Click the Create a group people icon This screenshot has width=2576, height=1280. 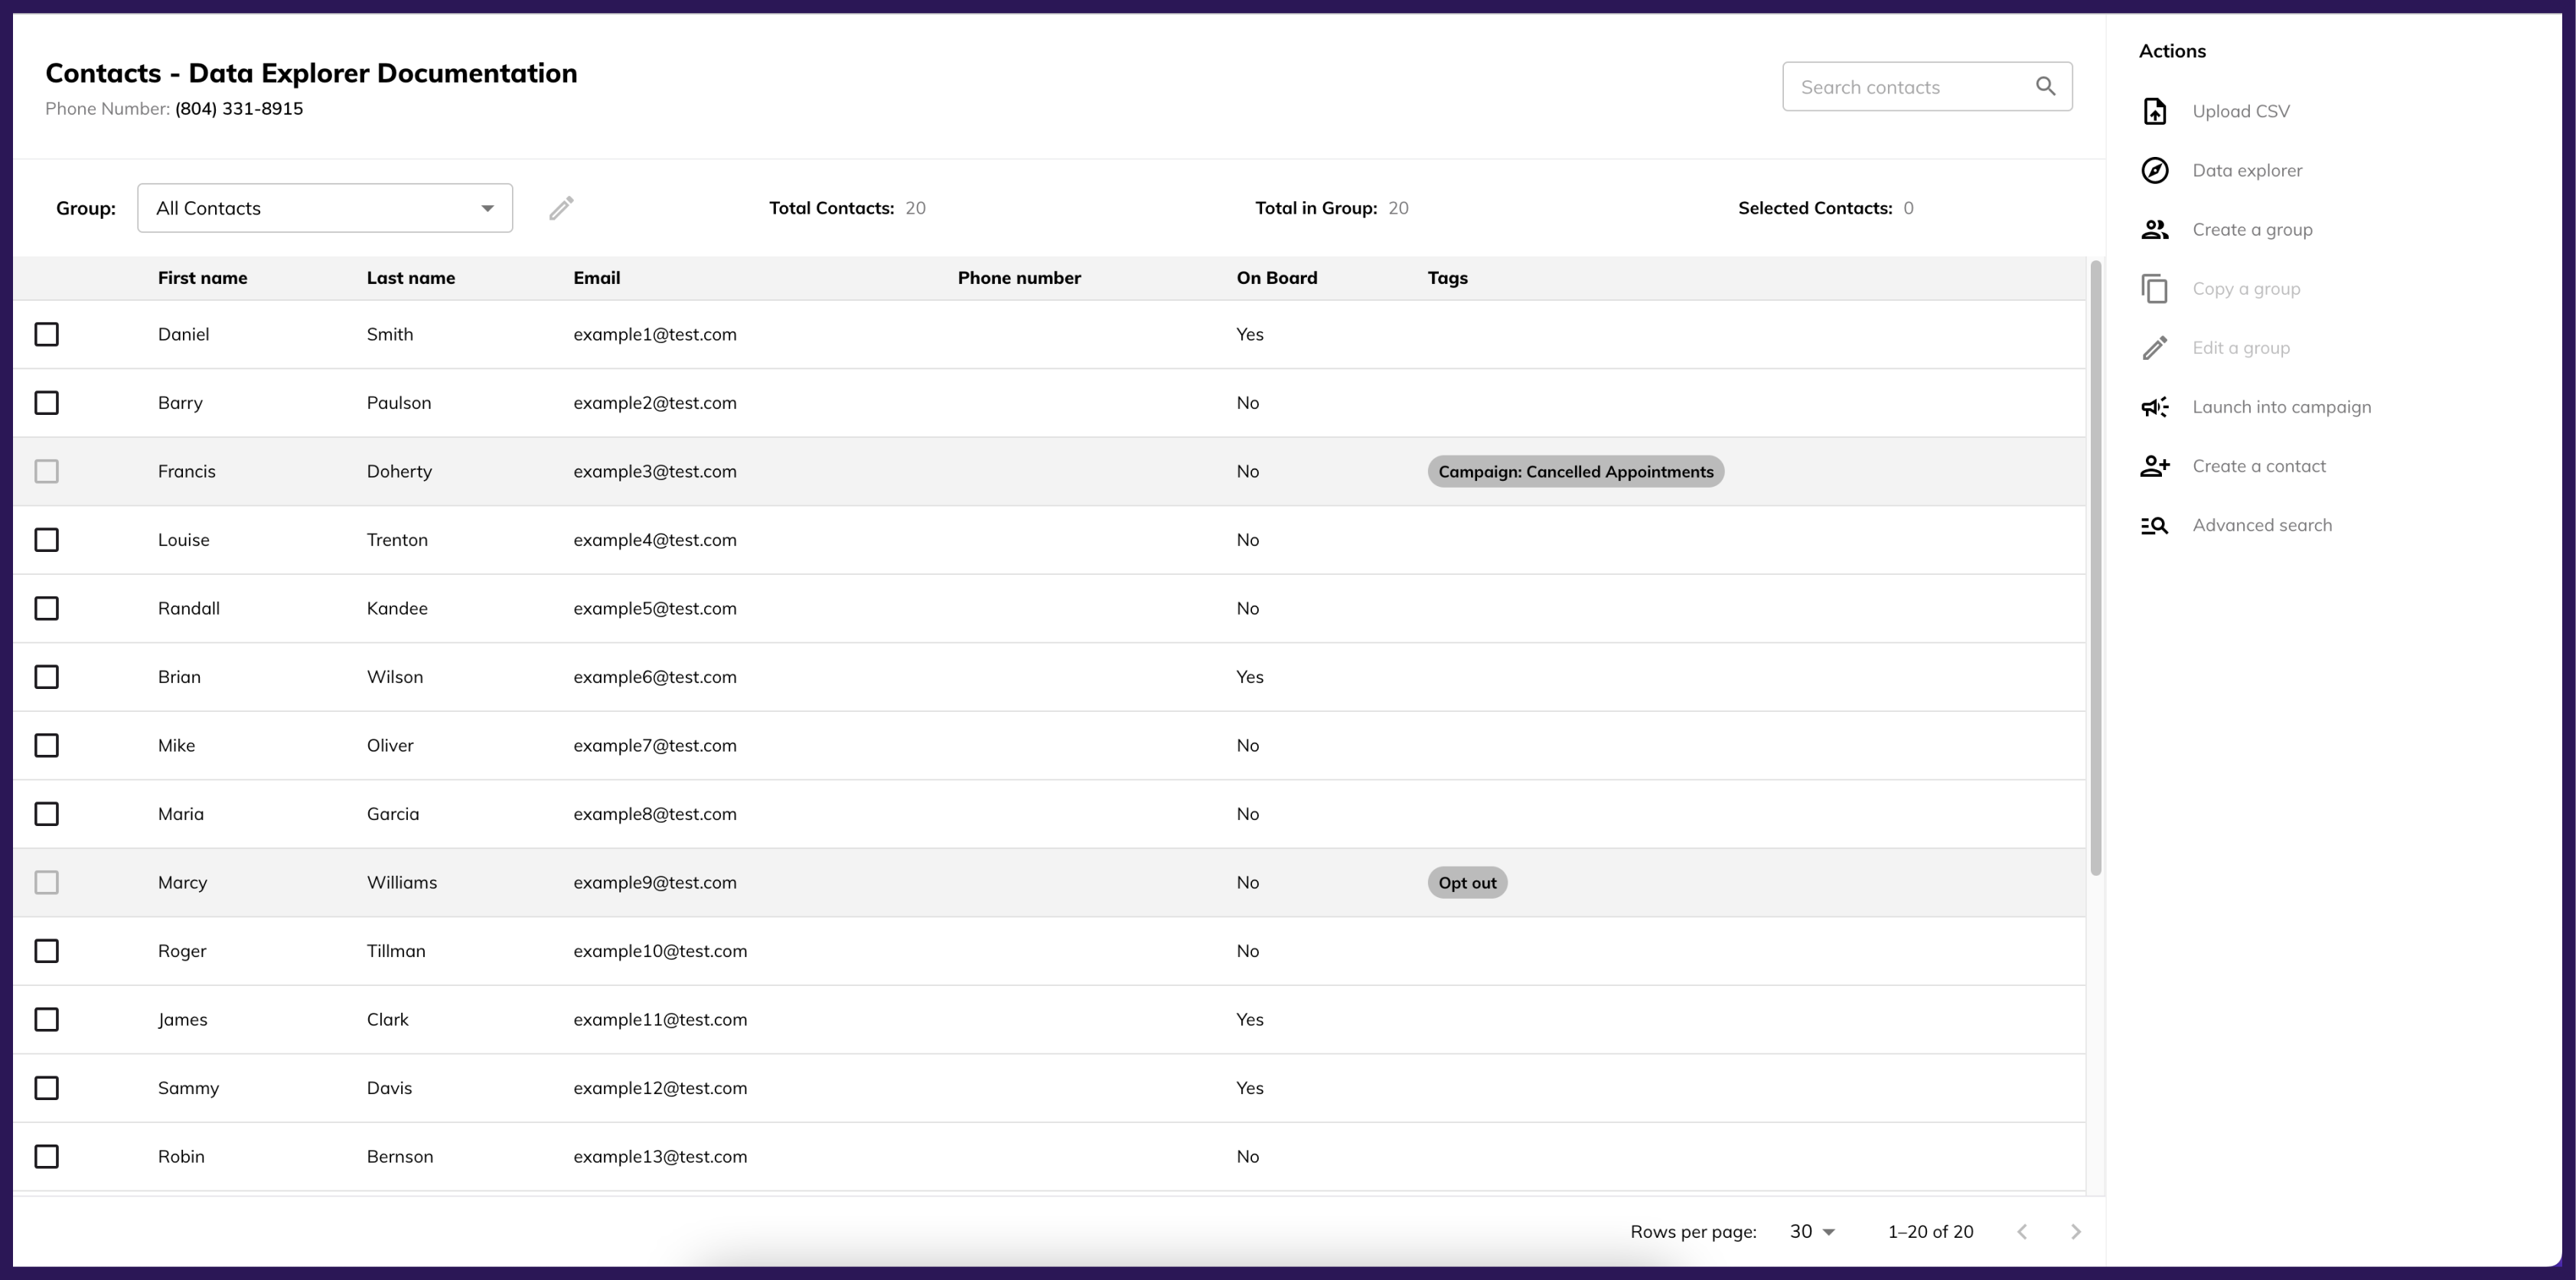coord(2154,229)
